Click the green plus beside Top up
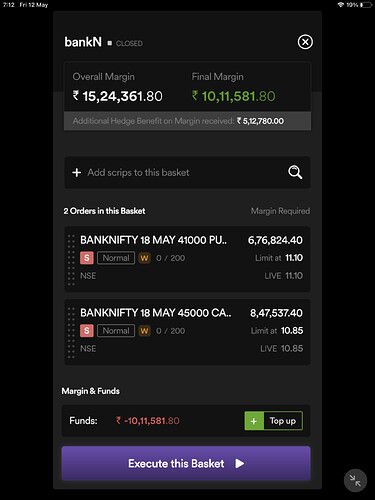The height and width of the screenshot is (500, 375). [x=254, y=421]
